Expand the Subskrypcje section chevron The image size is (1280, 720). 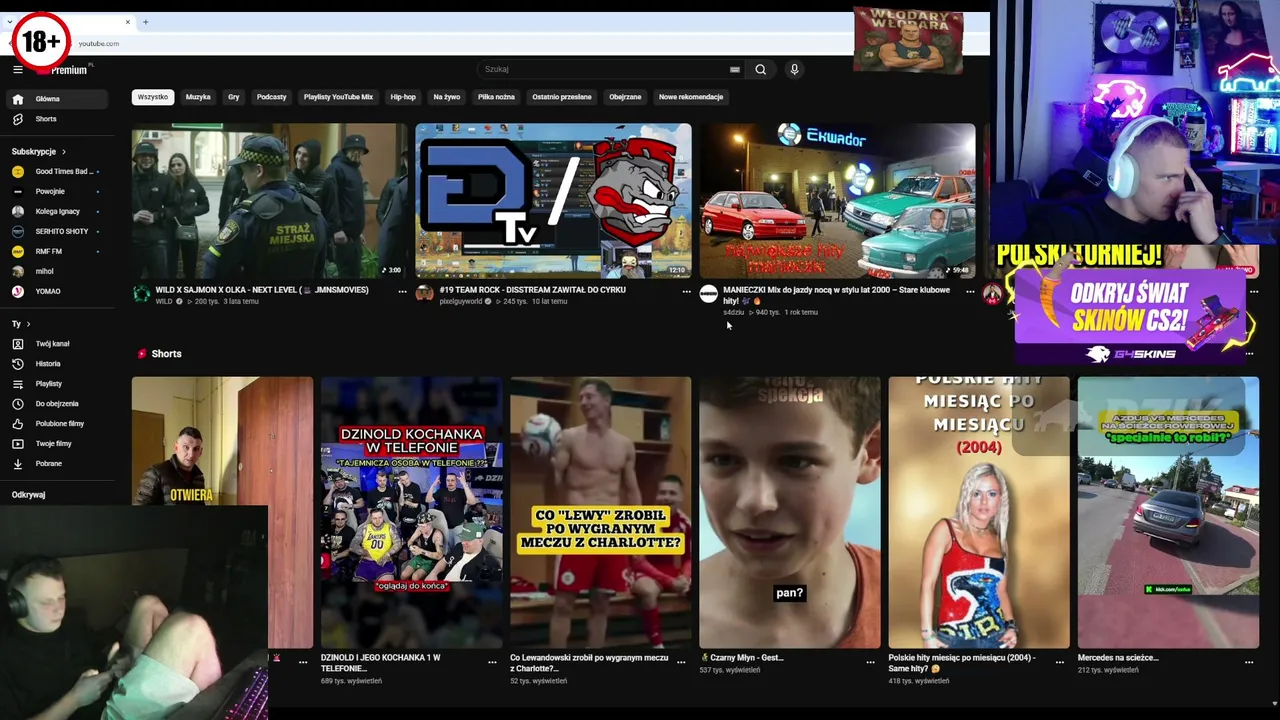point(64,152)
